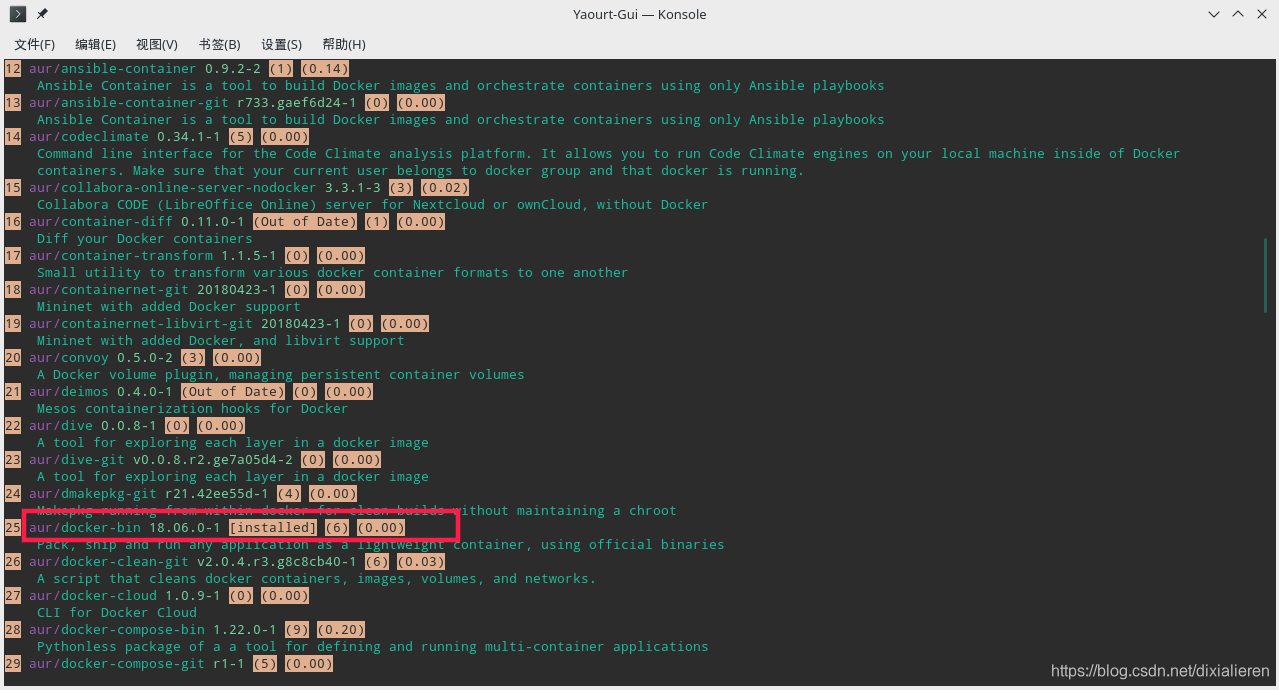The image size is (1279, 690).
Task: Select the aur/deimos package line
Action: 187,392
